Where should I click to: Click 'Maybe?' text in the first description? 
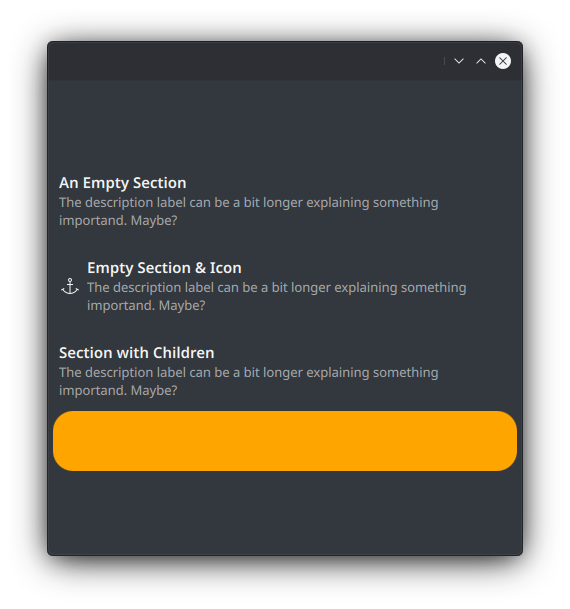point(154,221)
